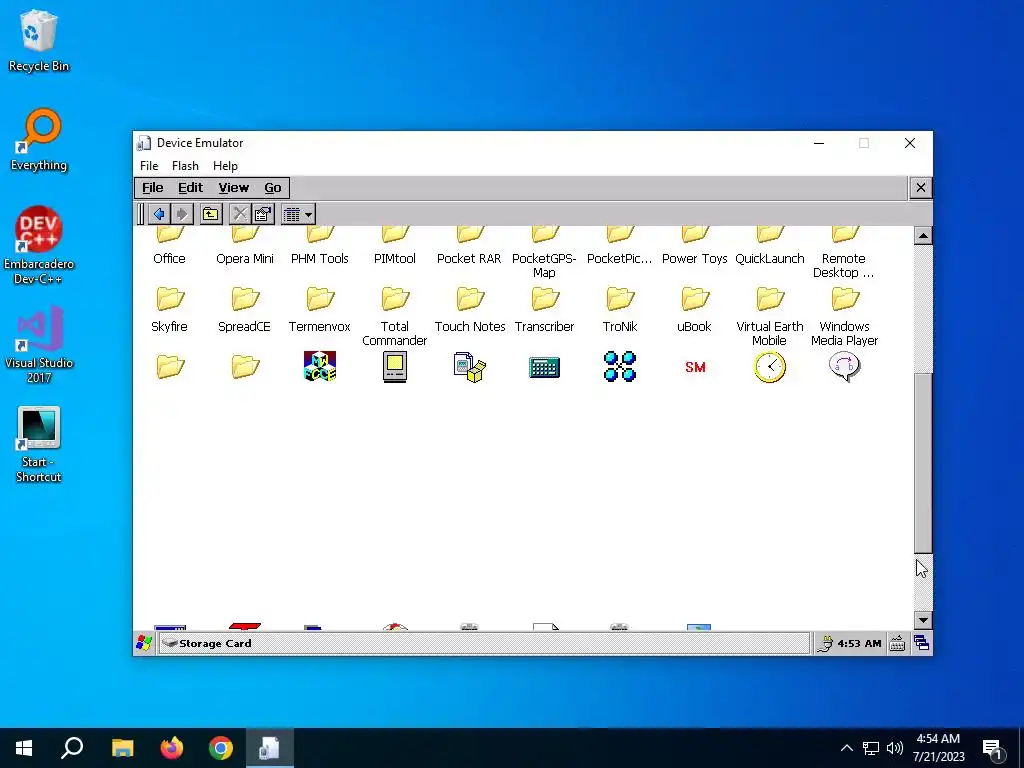
Task: Open Chrome from the Windows taskbar
Action: (221, 748)
